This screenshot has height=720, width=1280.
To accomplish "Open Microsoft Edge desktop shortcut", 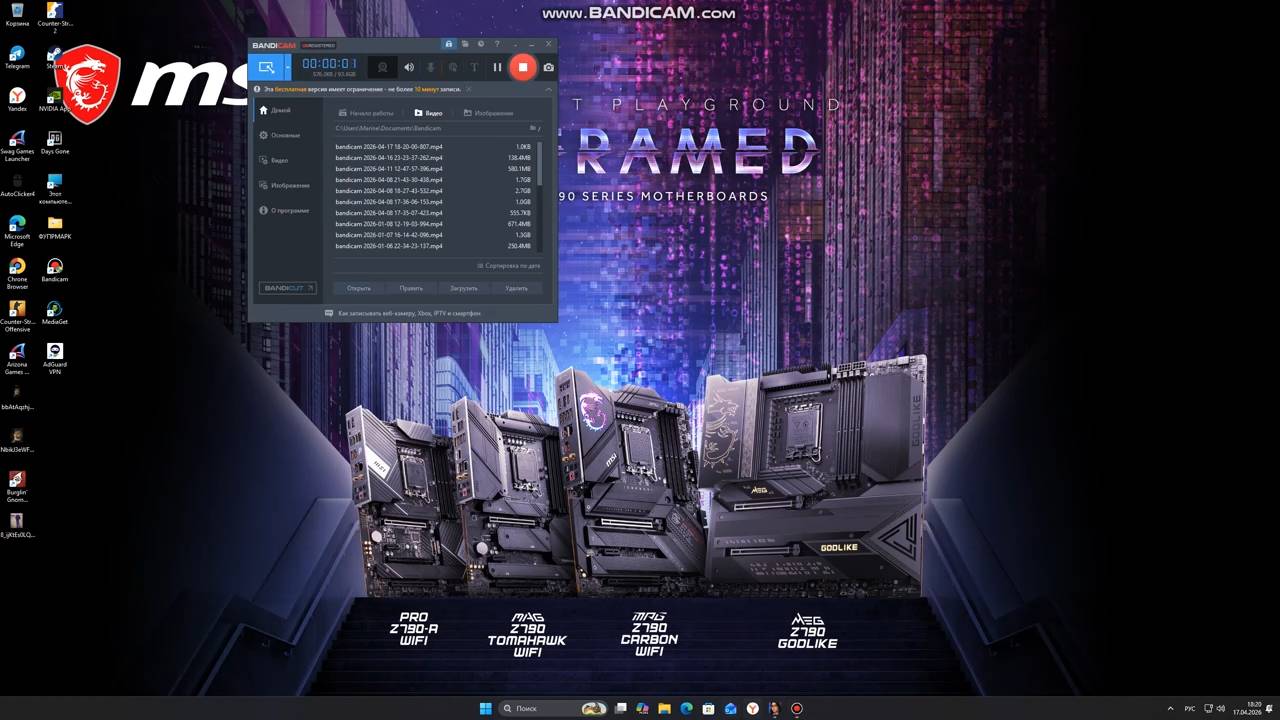I will pos(17,230).
